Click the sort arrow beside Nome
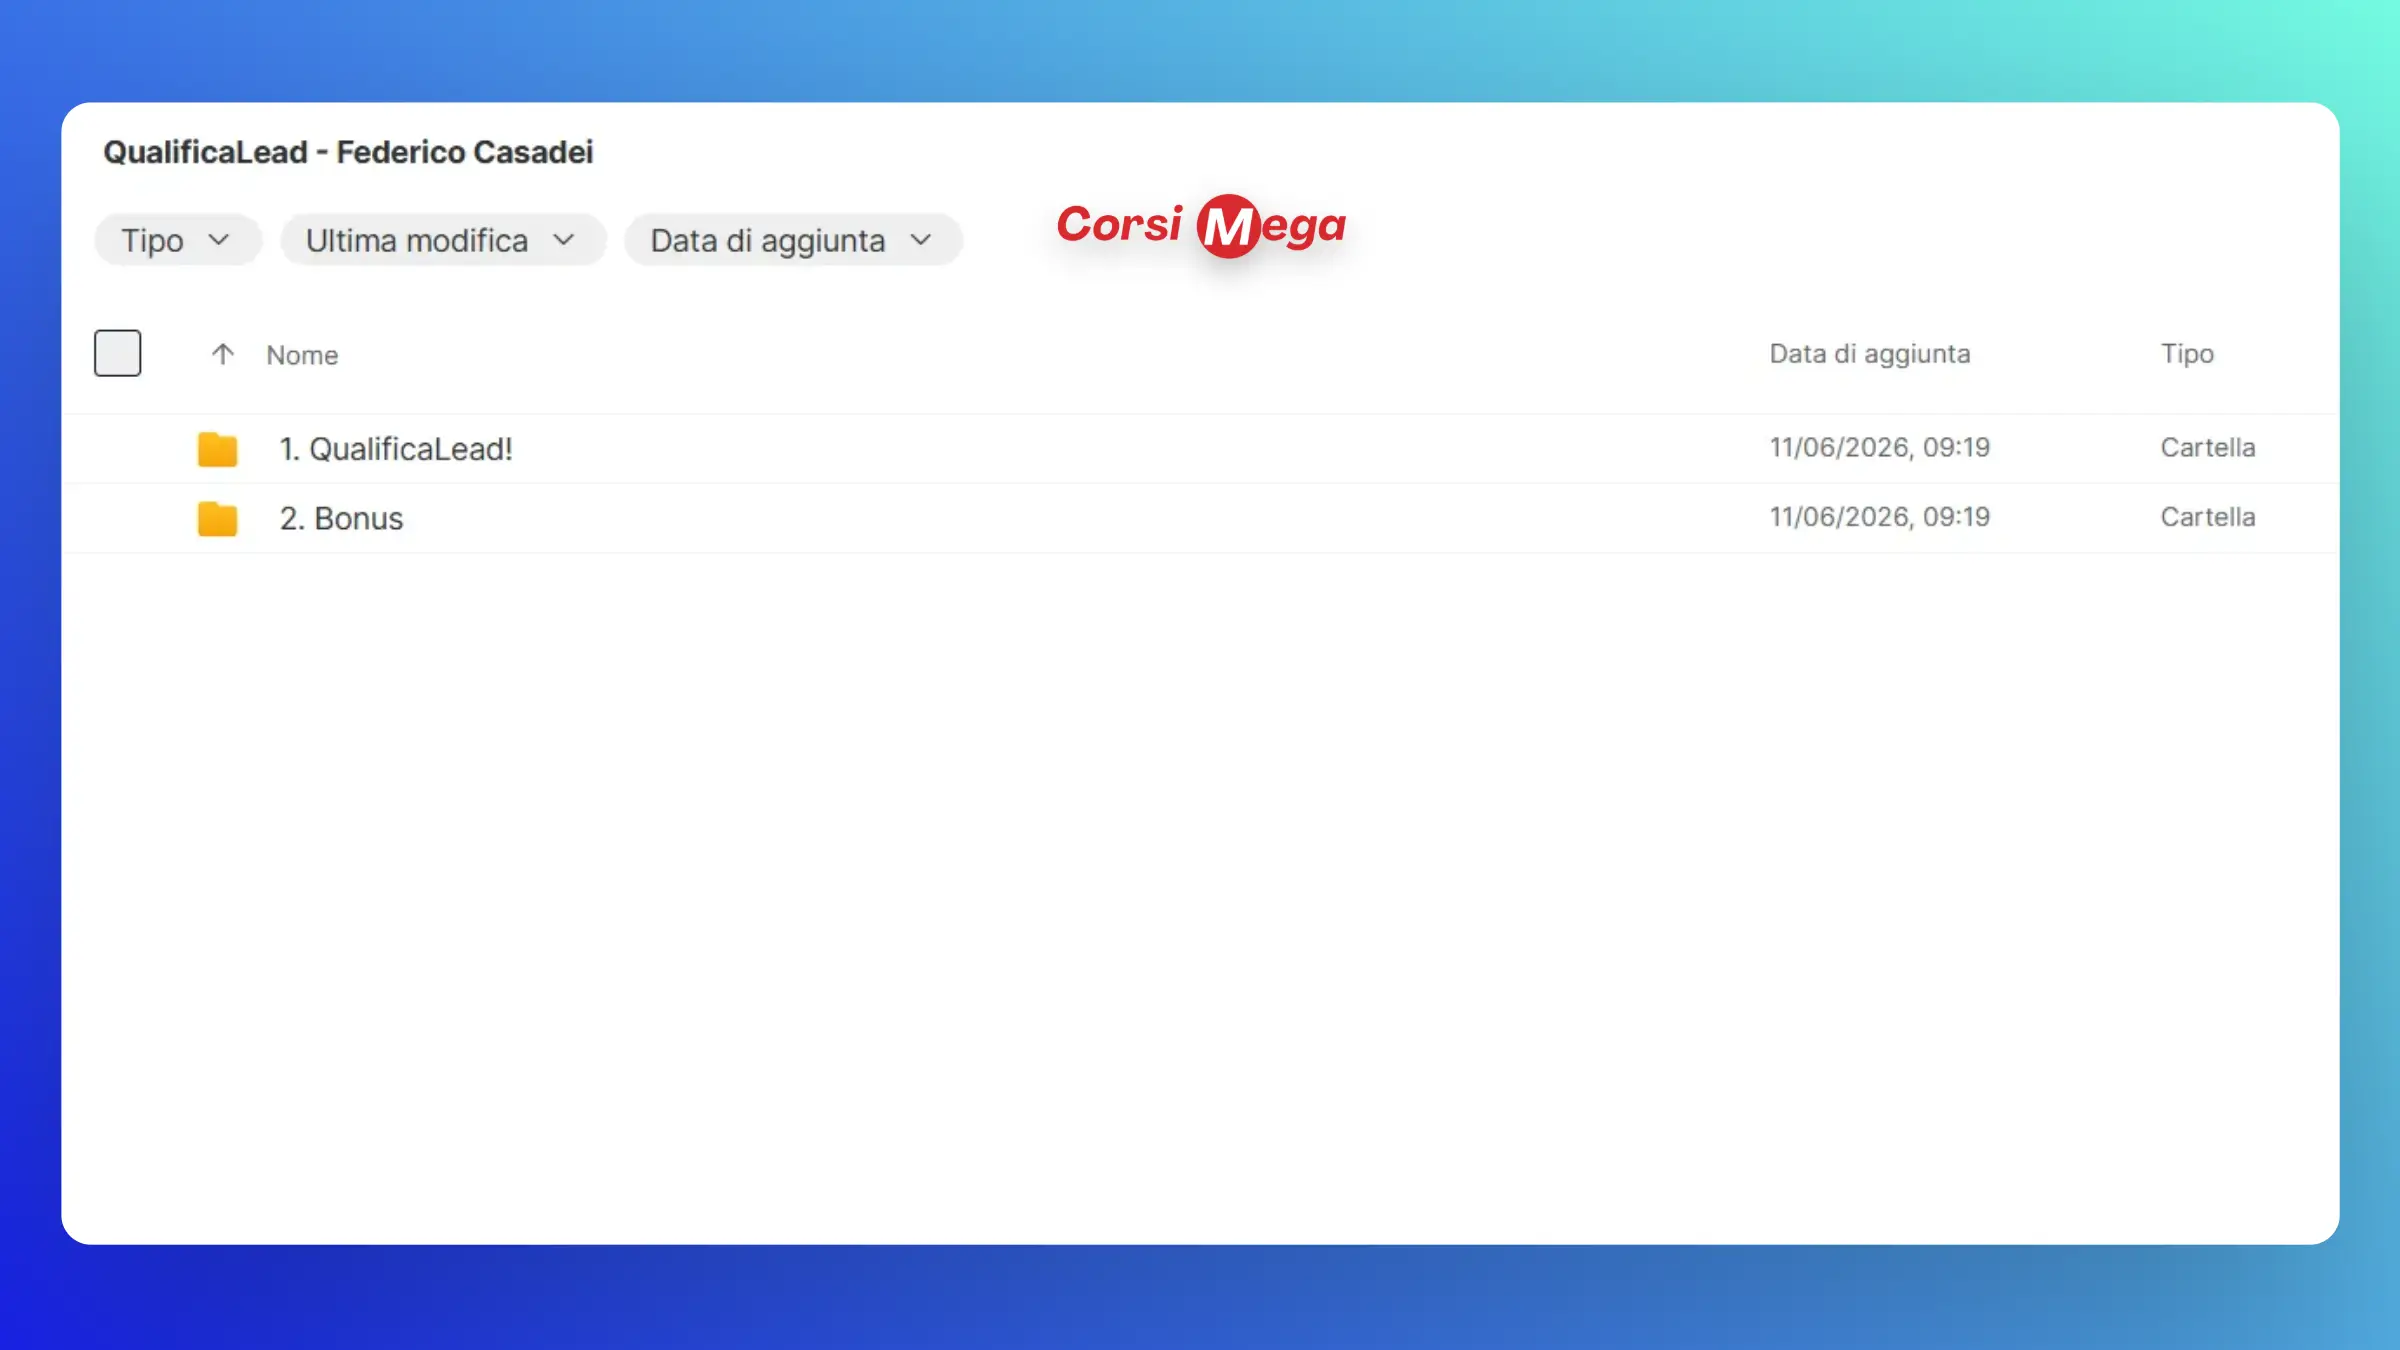 click(222, 354)
